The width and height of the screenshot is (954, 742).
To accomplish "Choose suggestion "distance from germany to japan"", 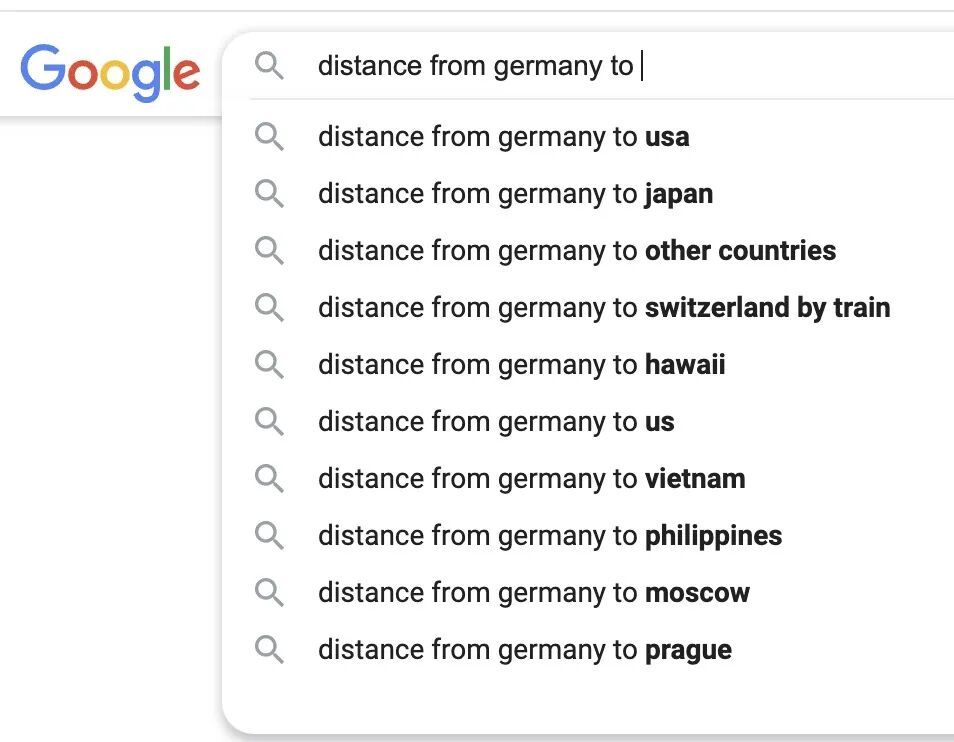I will coord(515,193).
